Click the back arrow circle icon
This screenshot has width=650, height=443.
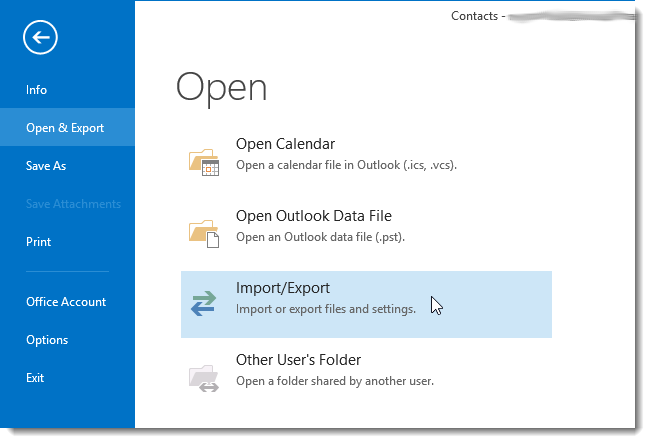pyautogui.click(x=40, y=37)
